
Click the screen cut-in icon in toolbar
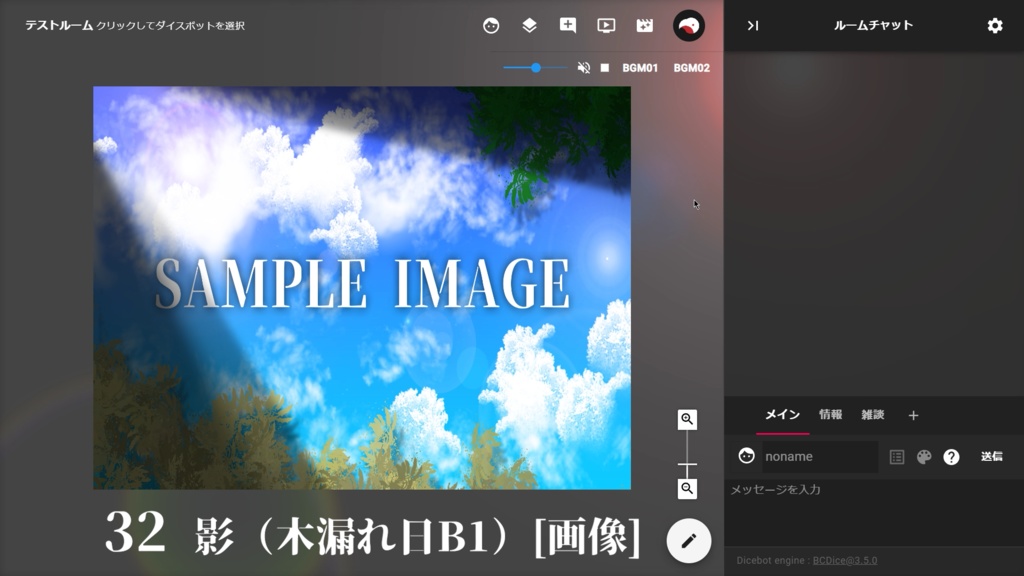(605, 26)
